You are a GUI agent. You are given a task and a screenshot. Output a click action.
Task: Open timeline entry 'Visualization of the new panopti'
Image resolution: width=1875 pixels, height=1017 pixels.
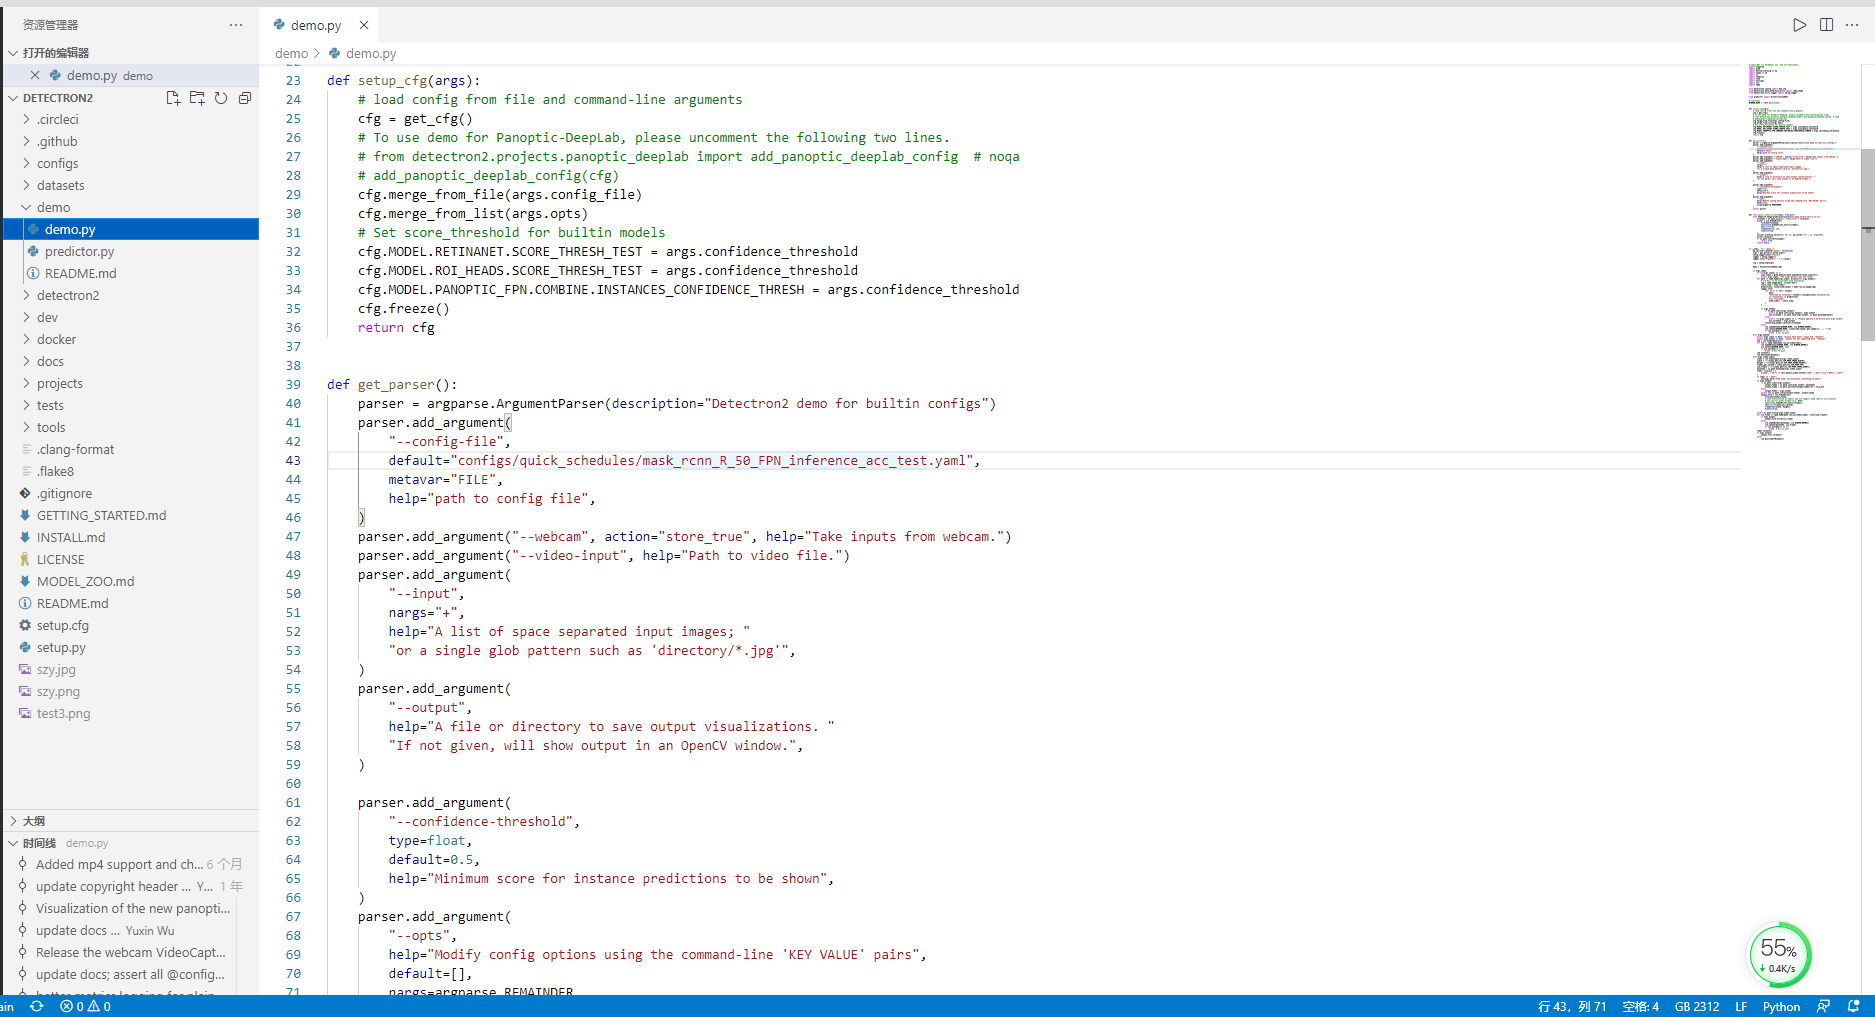(x=132, y=908)
